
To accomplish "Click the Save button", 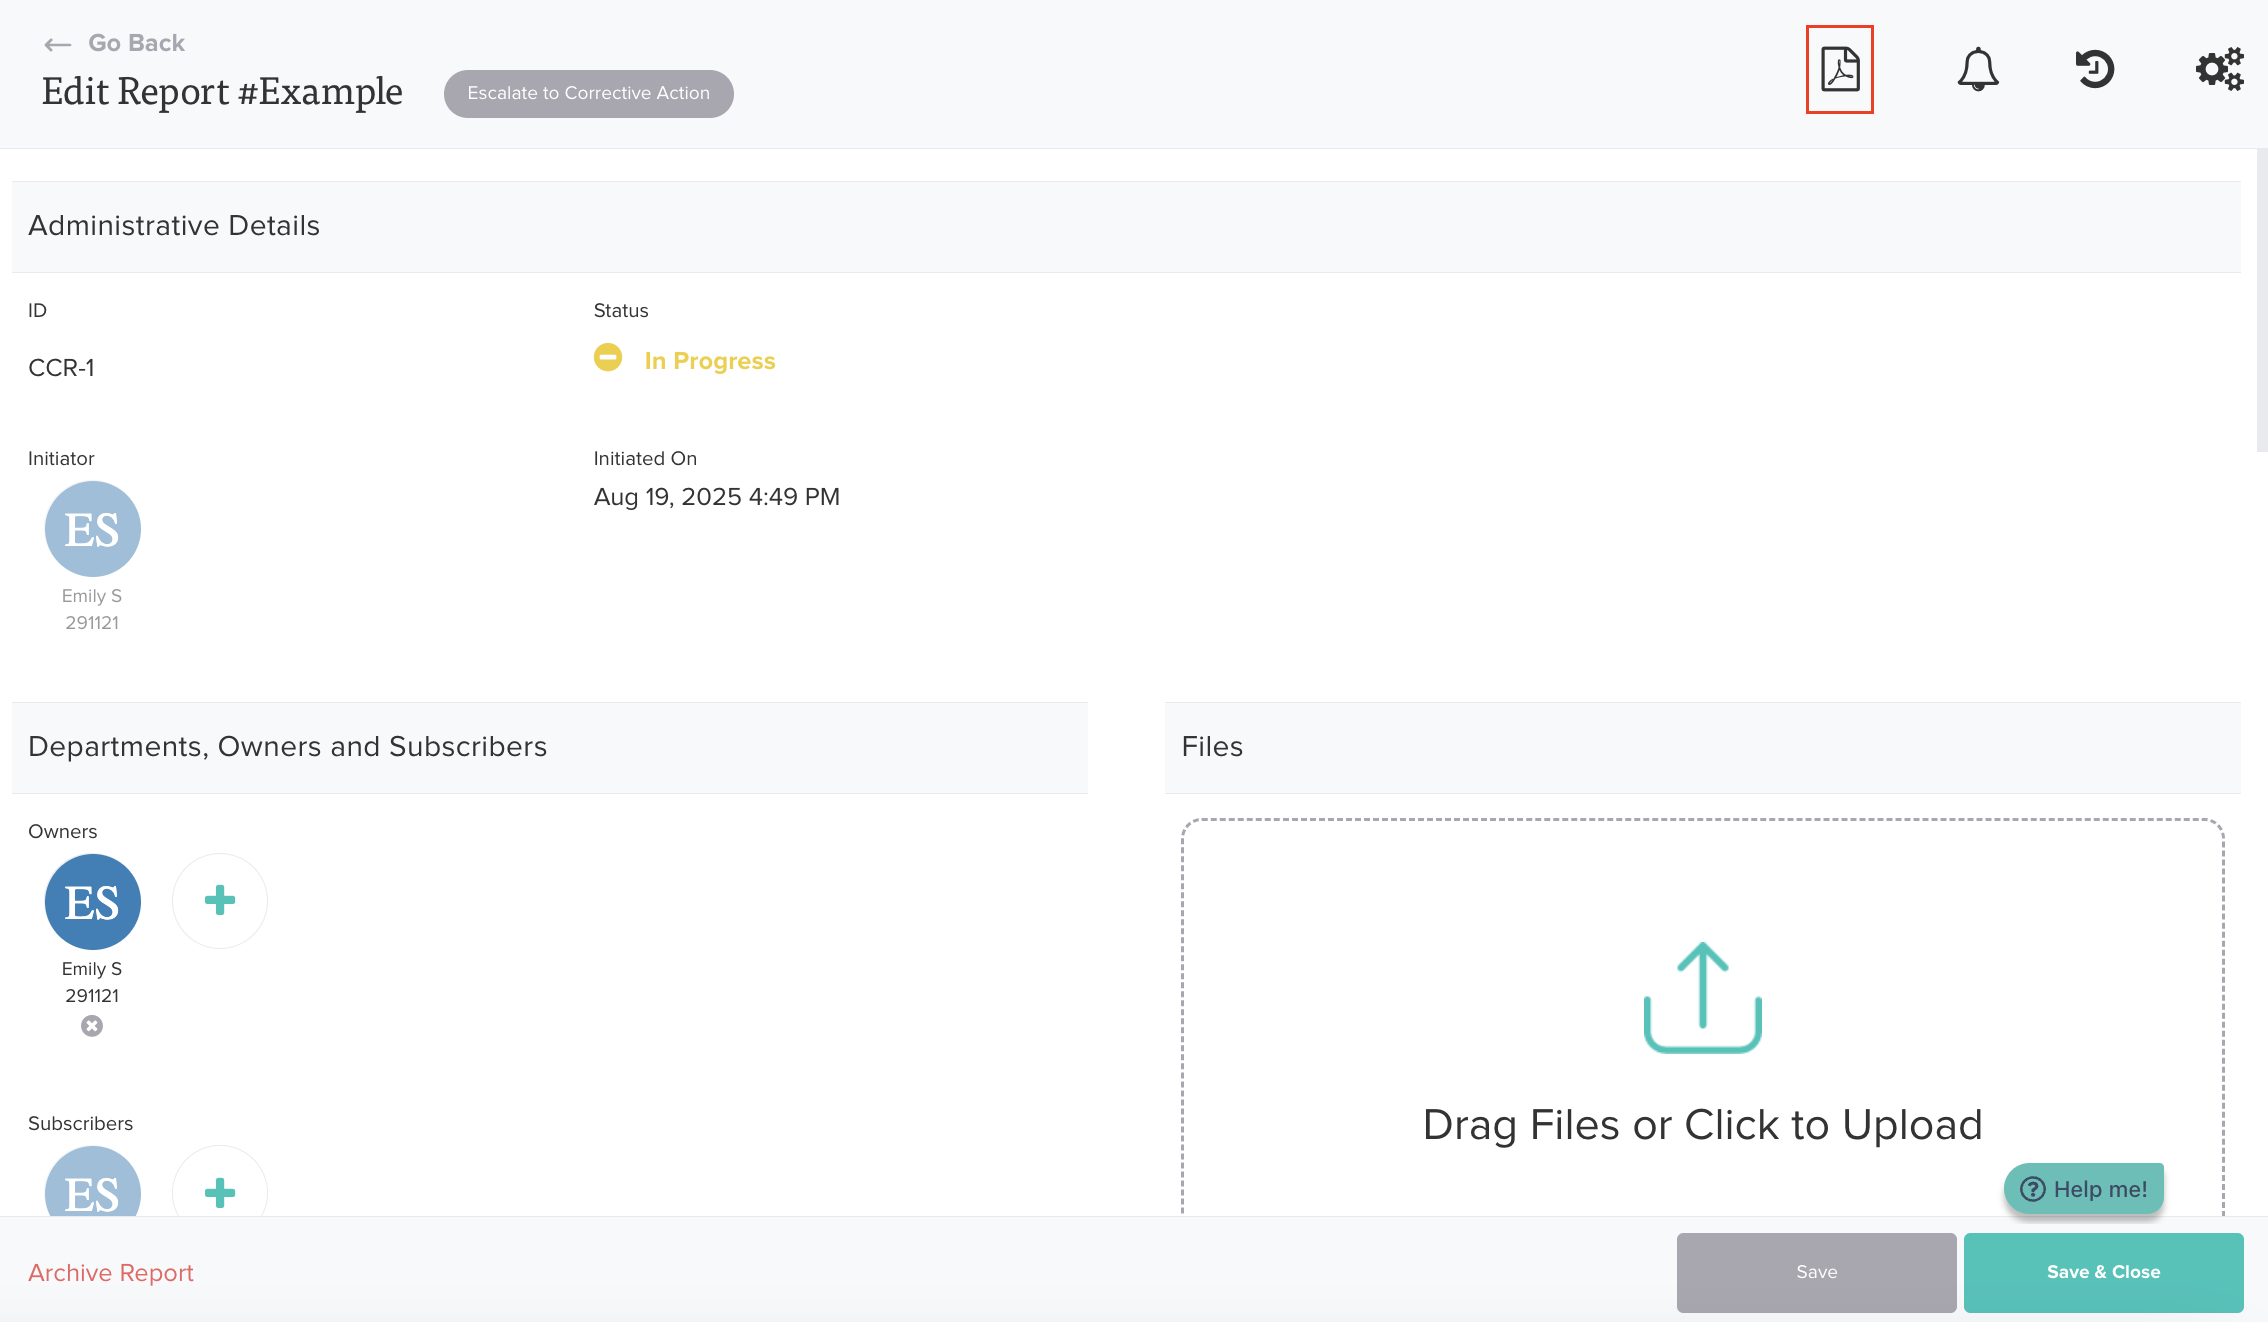I will (1816, 1272).
